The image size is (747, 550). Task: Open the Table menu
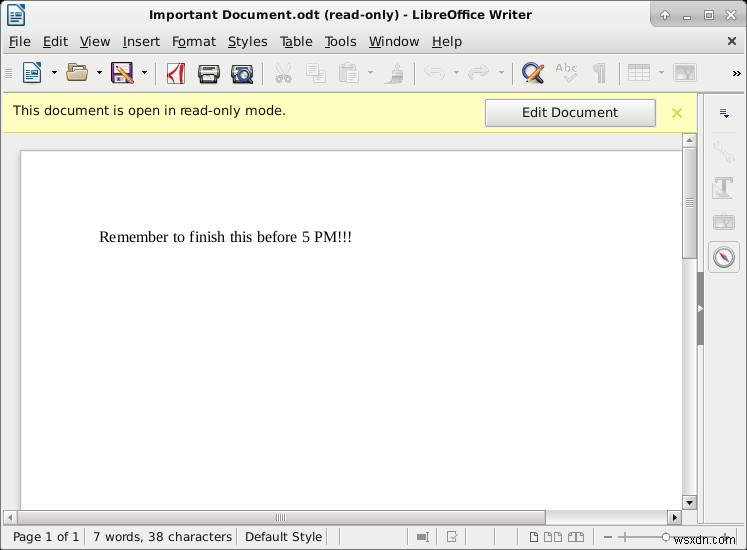click(x=296, y=42)
